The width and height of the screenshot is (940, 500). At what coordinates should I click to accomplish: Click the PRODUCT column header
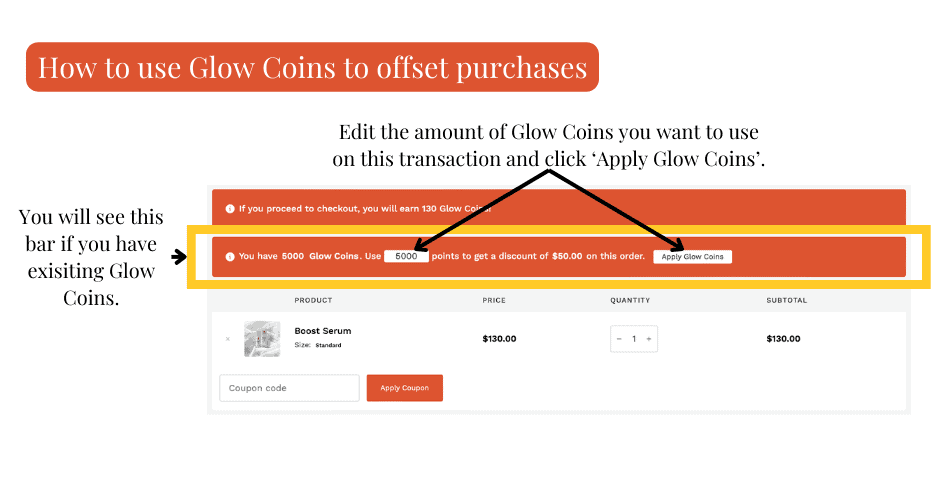click(x=313, y=300)
